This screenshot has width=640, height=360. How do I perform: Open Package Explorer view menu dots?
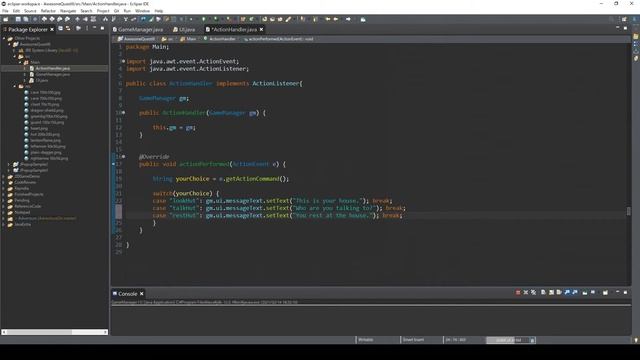[x=87, y=29]
